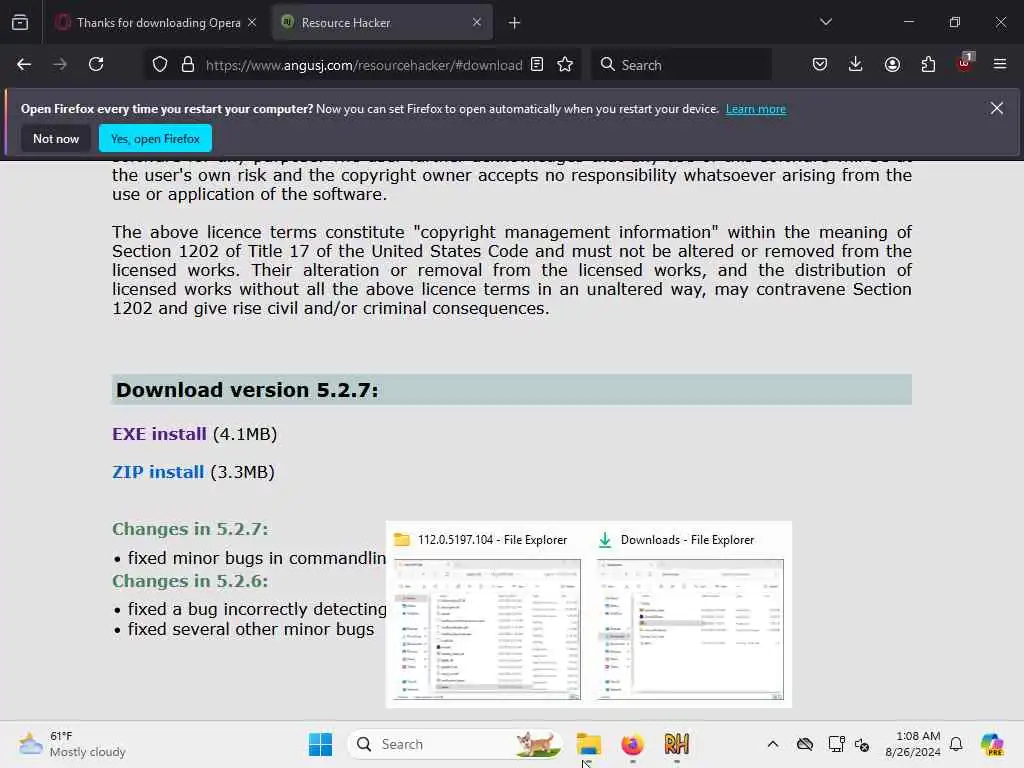Open Firefox application hamburger menu

click(x=1000, y=65)
